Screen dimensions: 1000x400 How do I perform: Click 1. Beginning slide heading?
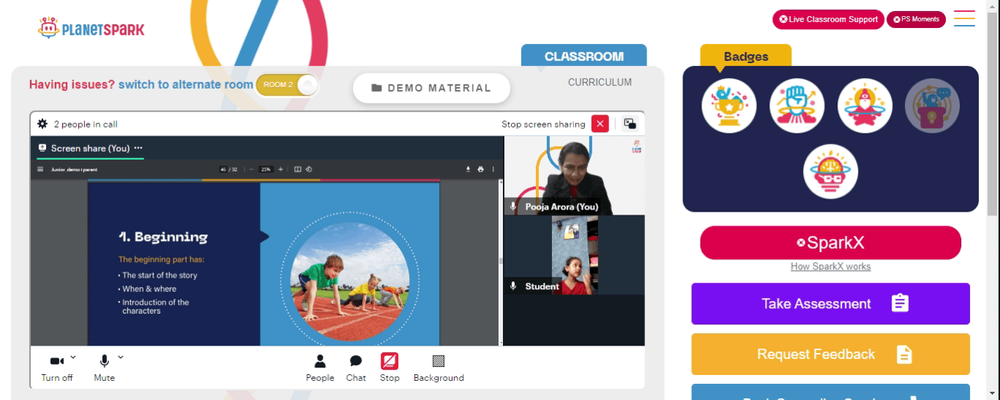(163, 237)
